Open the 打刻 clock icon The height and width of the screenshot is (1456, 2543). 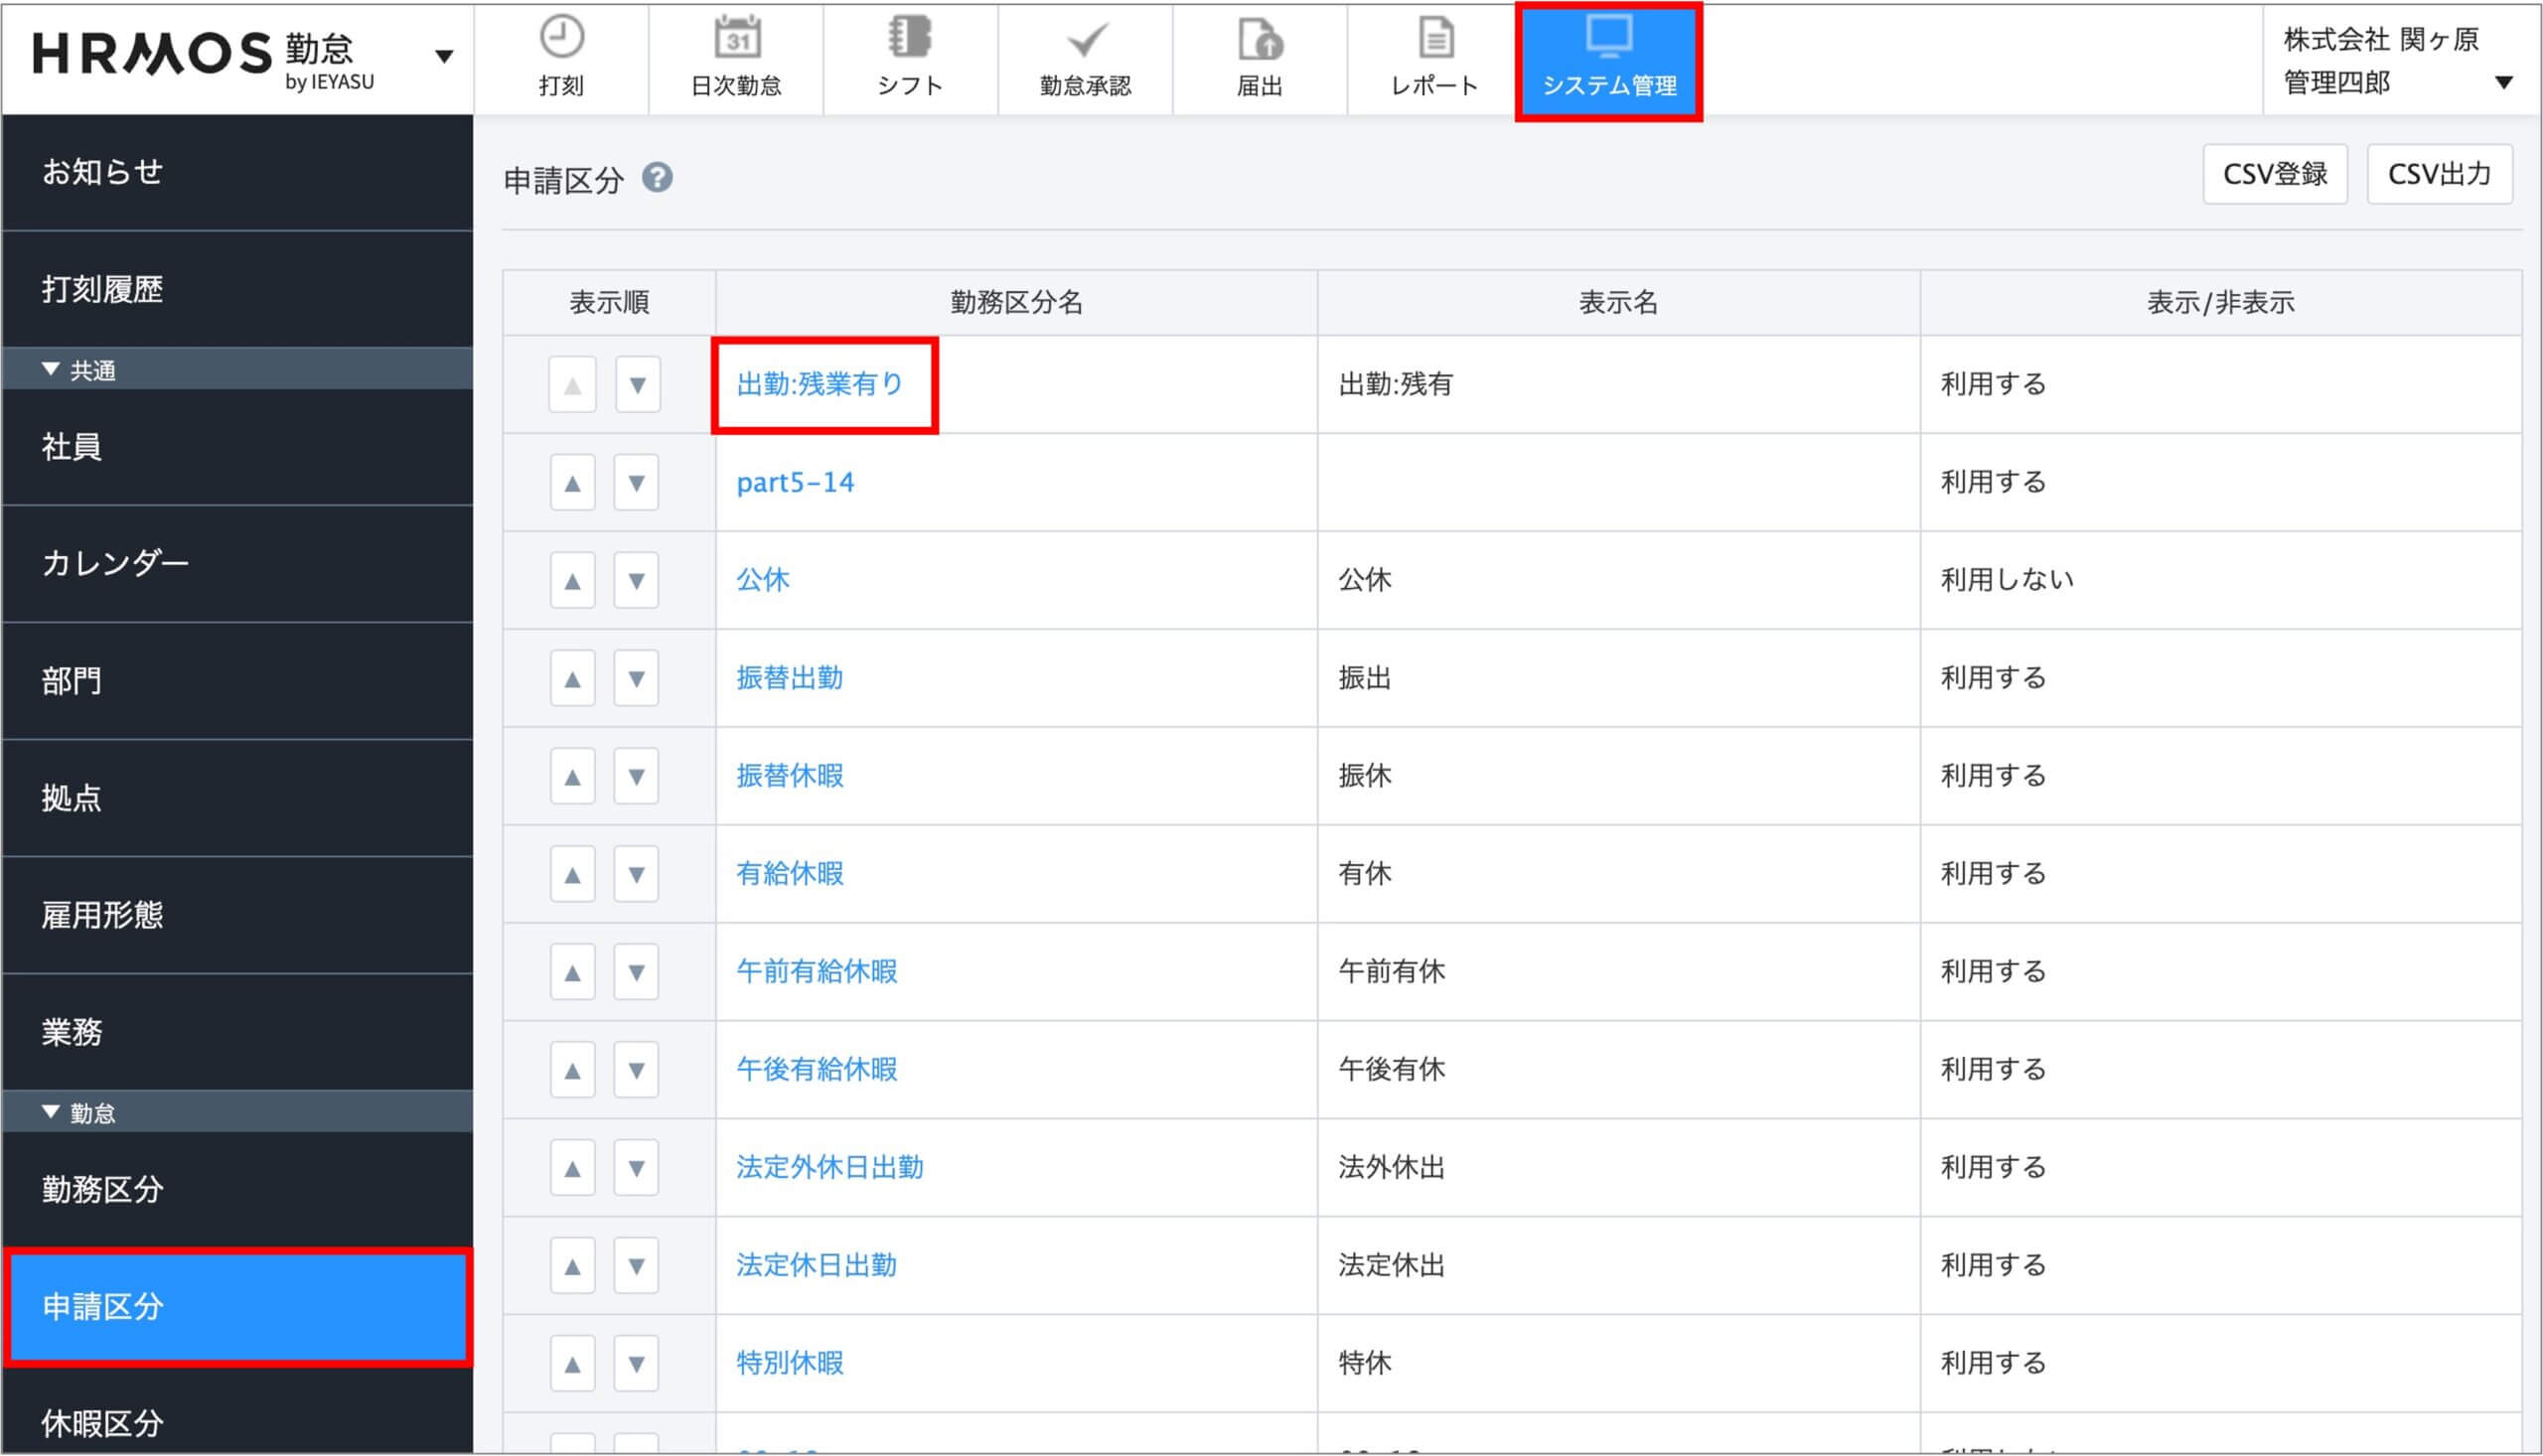coord(561,39)
